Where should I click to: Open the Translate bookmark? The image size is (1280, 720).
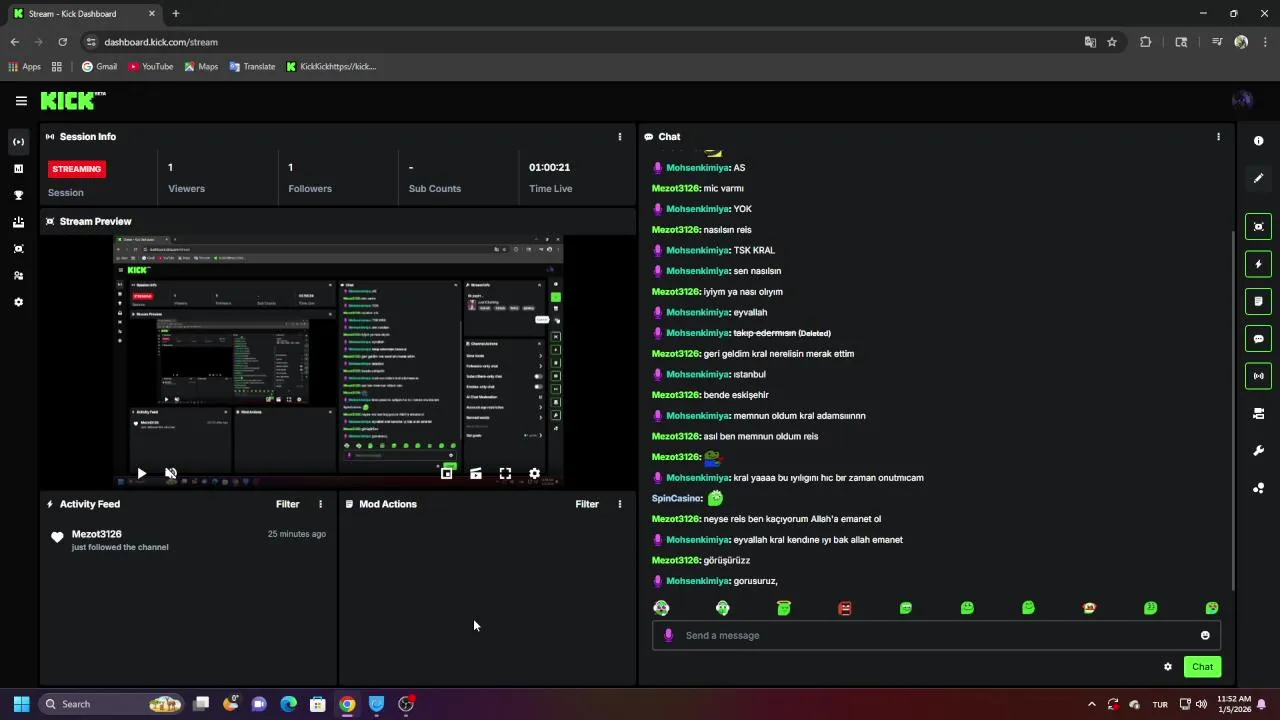point(252,67)
